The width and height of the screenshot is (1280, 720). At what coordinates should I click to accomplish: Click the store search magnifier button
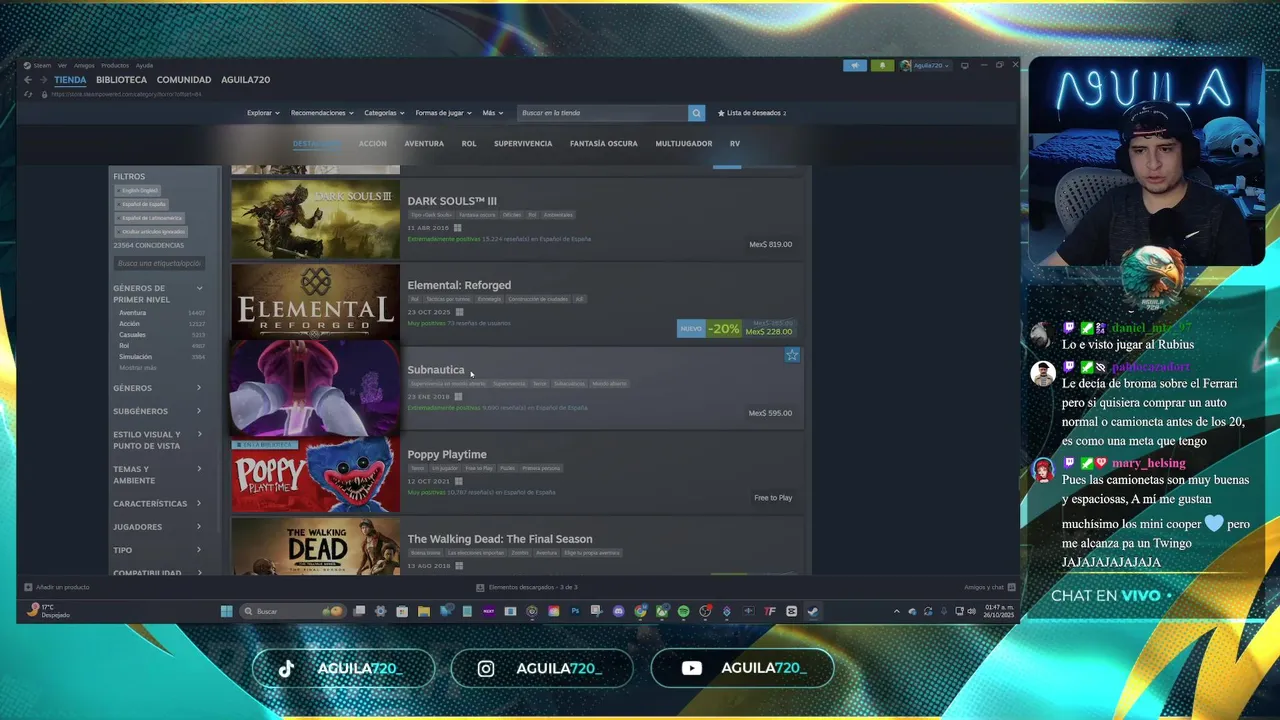[x=696, y=113]
